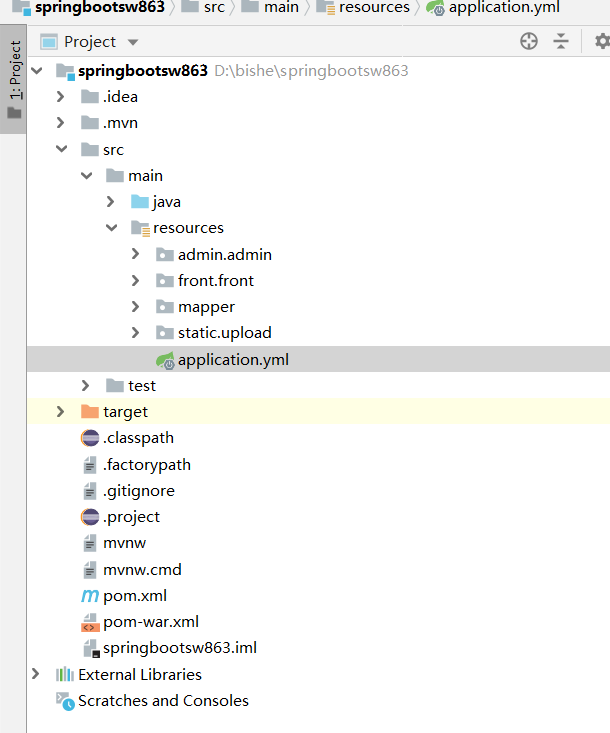Open the Project view dropdown arrow
Screen dimensions: 610x733
click(133, 42)
